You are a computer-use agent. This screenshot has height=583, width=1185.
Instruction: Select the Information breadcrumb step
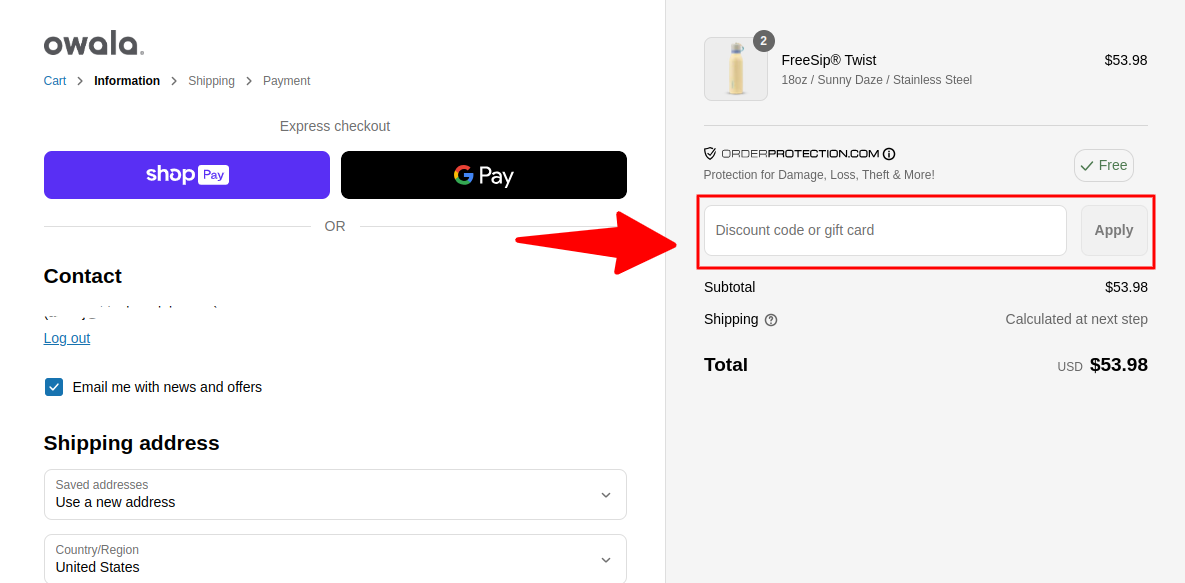[127, 81]
